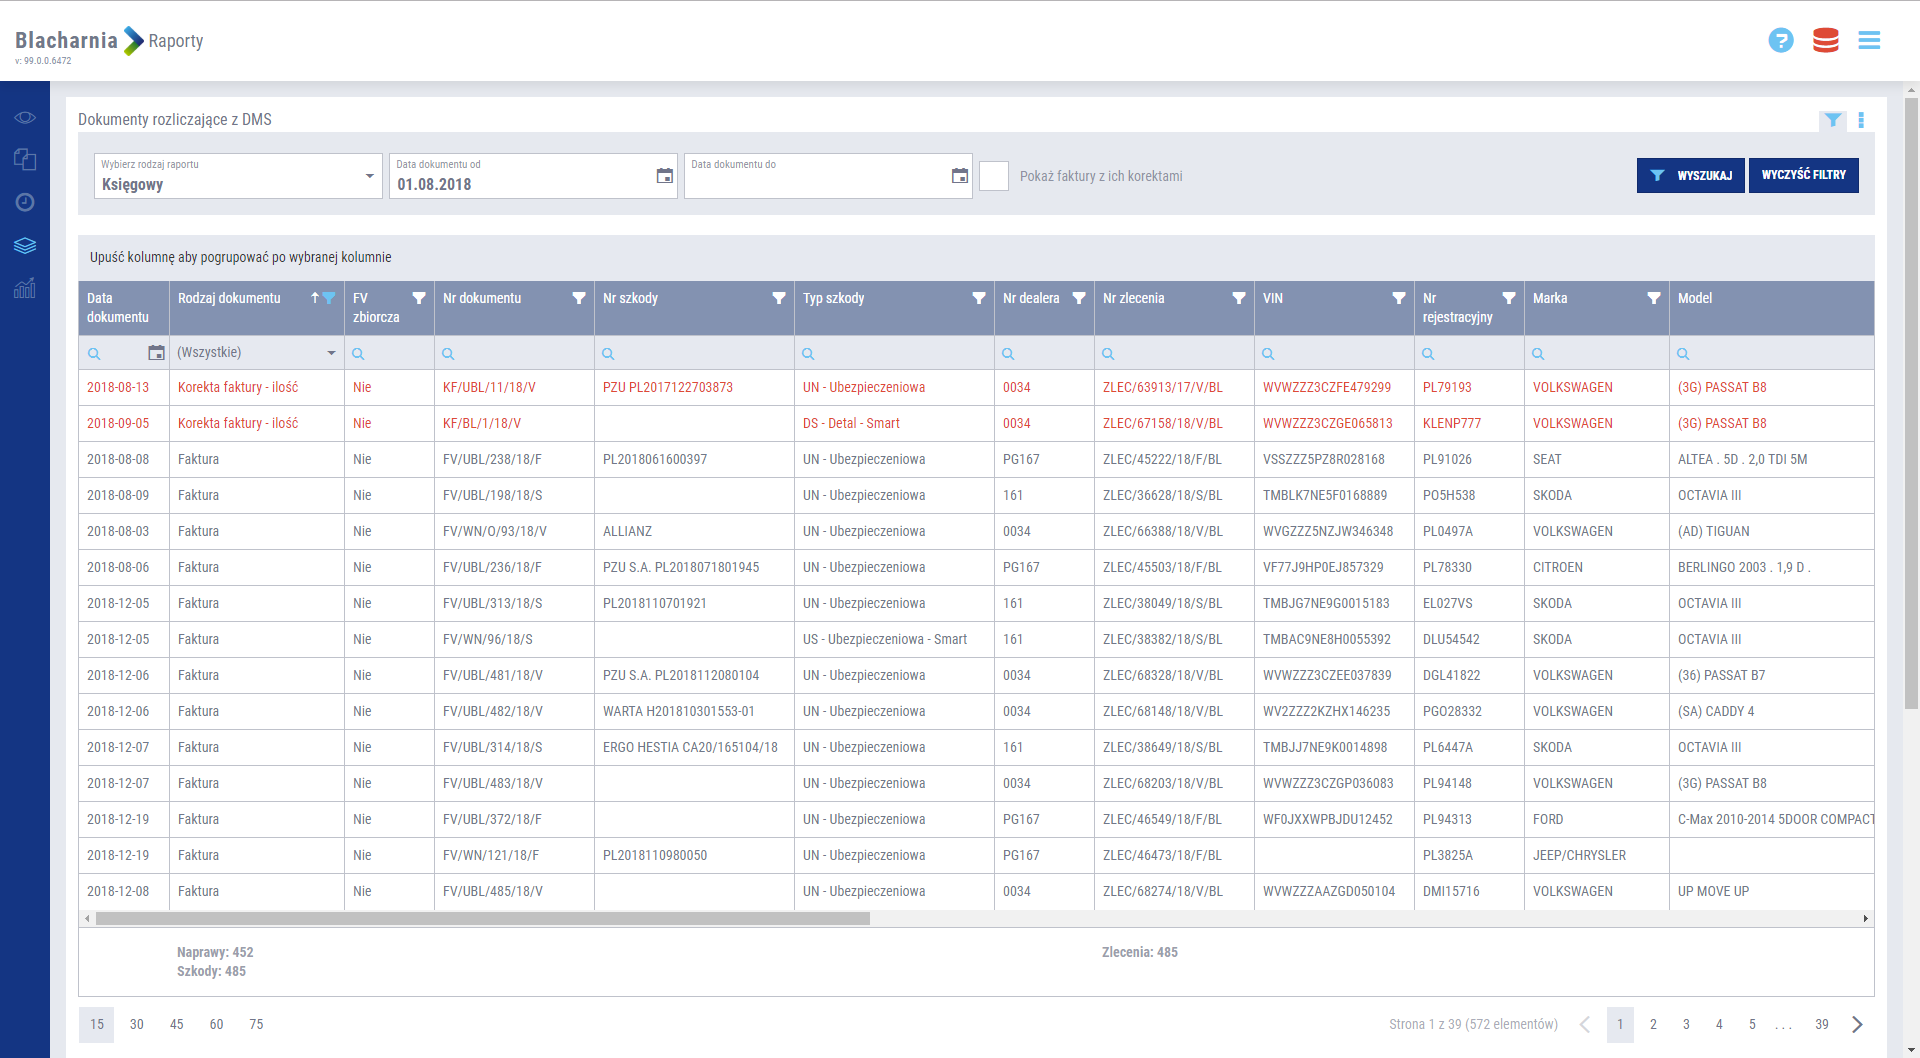Image resolution: width=1920 pixels, height=1058 pixels.
Task: Click the eye icon in sidebar
Action: (x=25, y=118)
